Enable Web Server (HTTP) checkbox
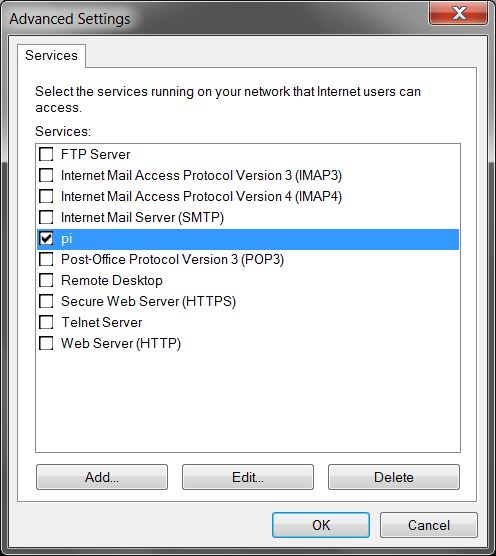 coord(46,343)
